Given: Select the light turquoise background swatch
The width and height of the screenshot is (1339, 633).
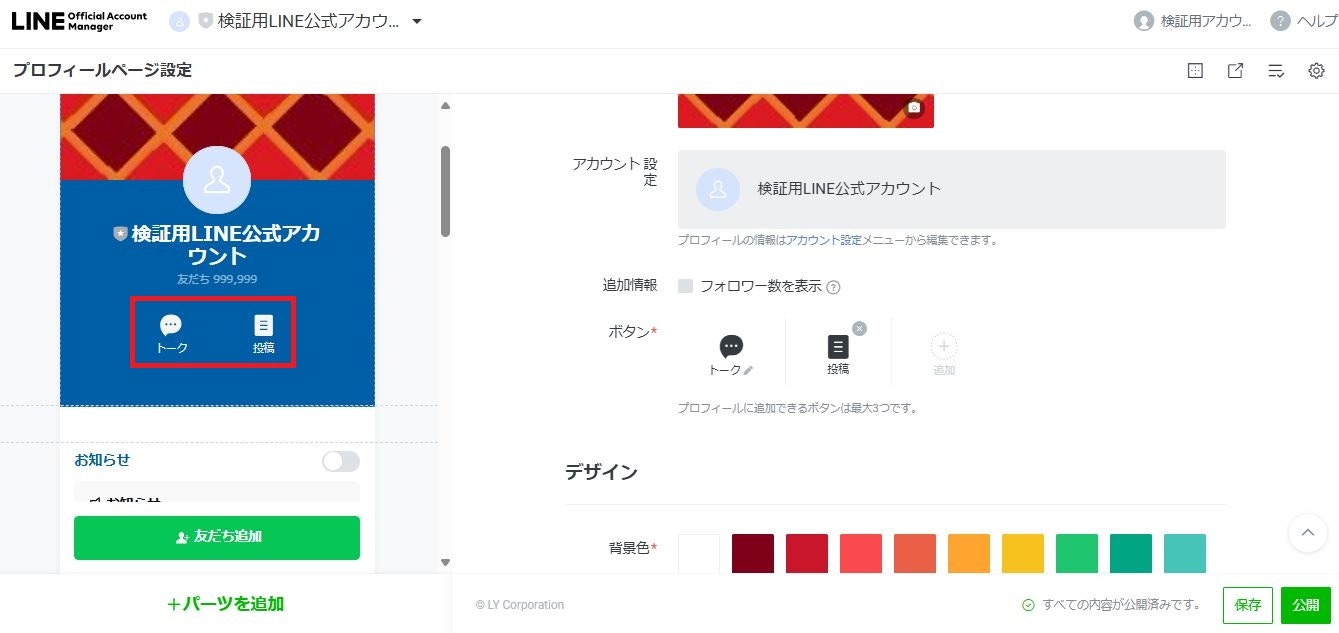Looking at the screenshot, I should (1185, 554).
